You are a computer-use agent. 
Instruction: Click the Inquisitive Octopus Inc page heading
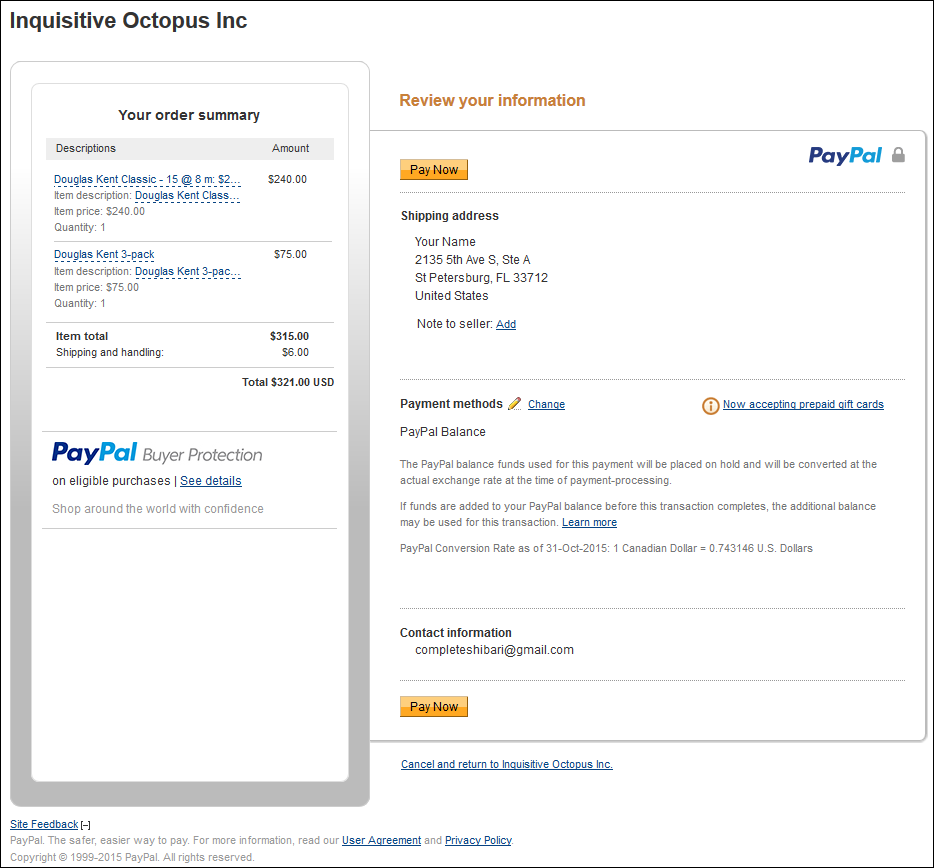click(x=128, y=21)
